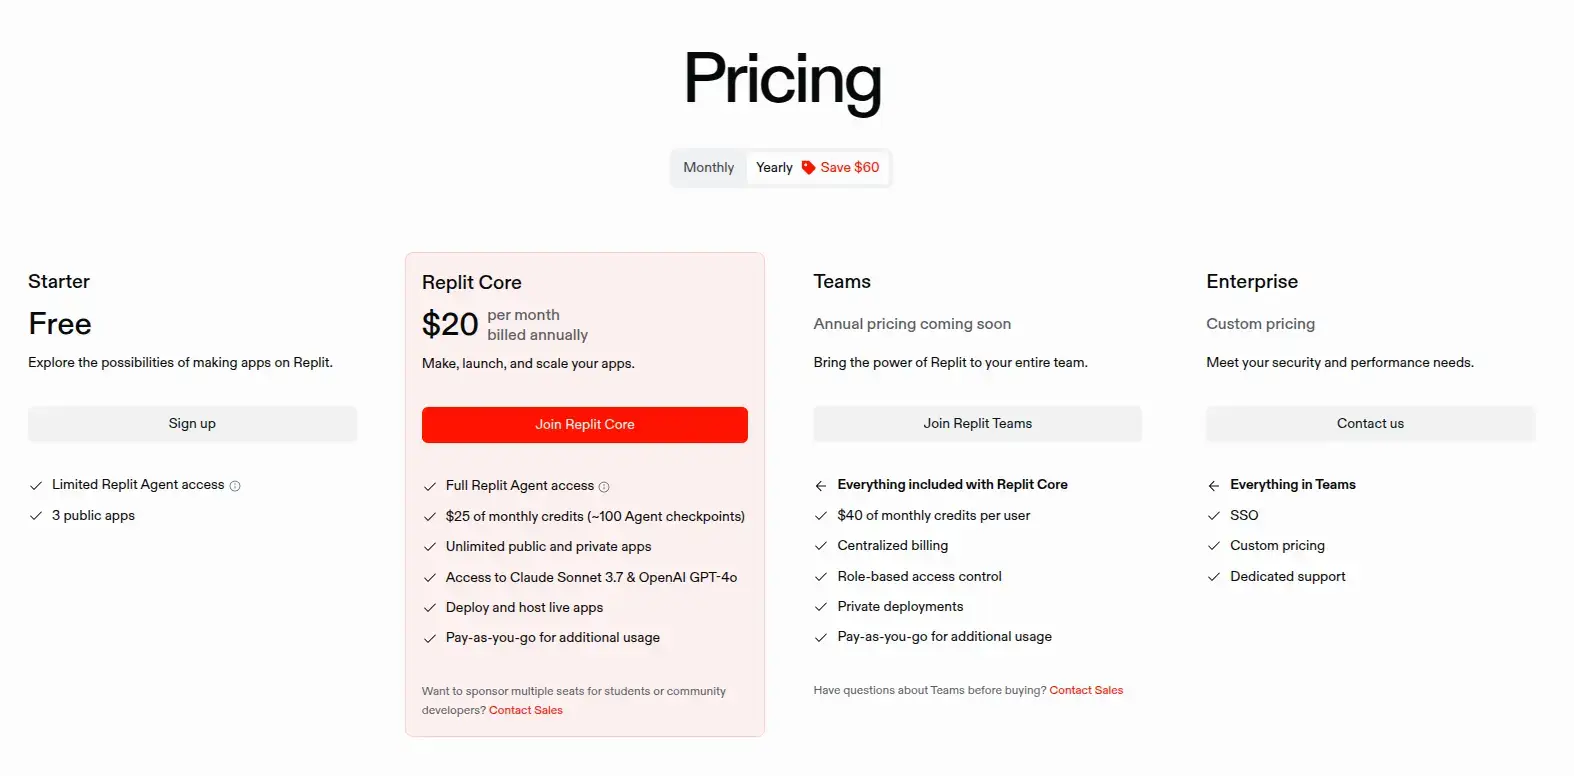The width and height of the screenshot is (1574, 776).
Task: Click info icon beside Full Replit Agent access
Action: click(604, 487)
